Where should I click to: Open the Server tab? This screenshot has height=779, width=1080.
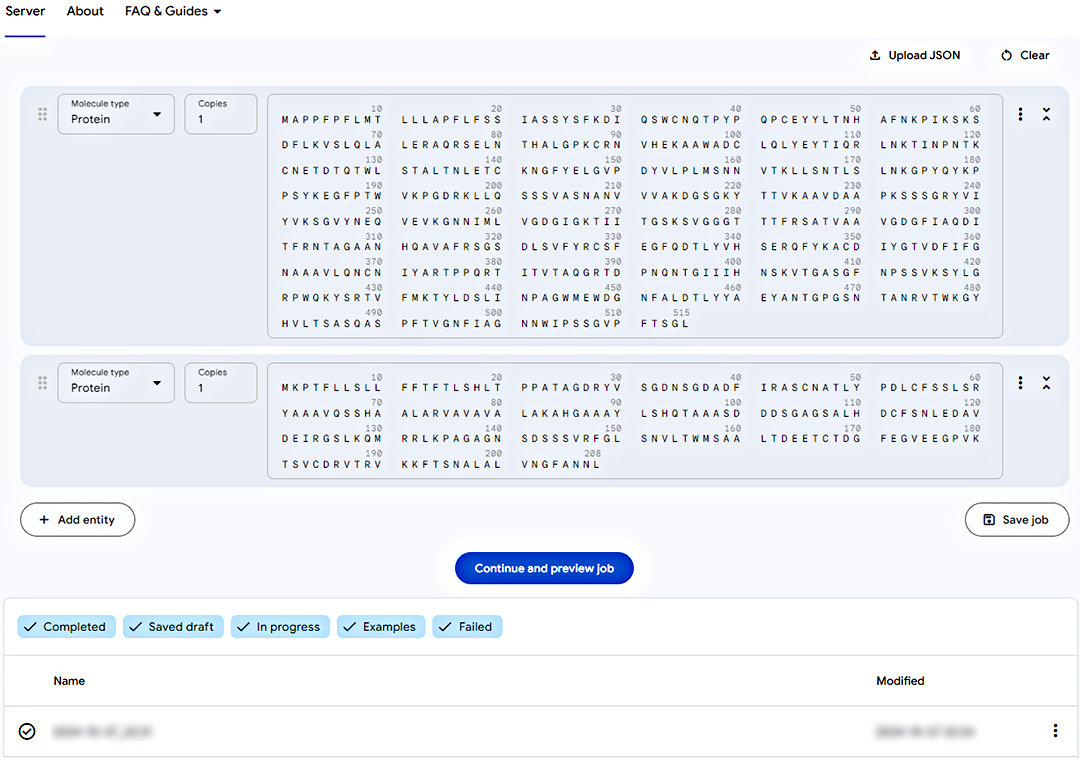(25, 12)
